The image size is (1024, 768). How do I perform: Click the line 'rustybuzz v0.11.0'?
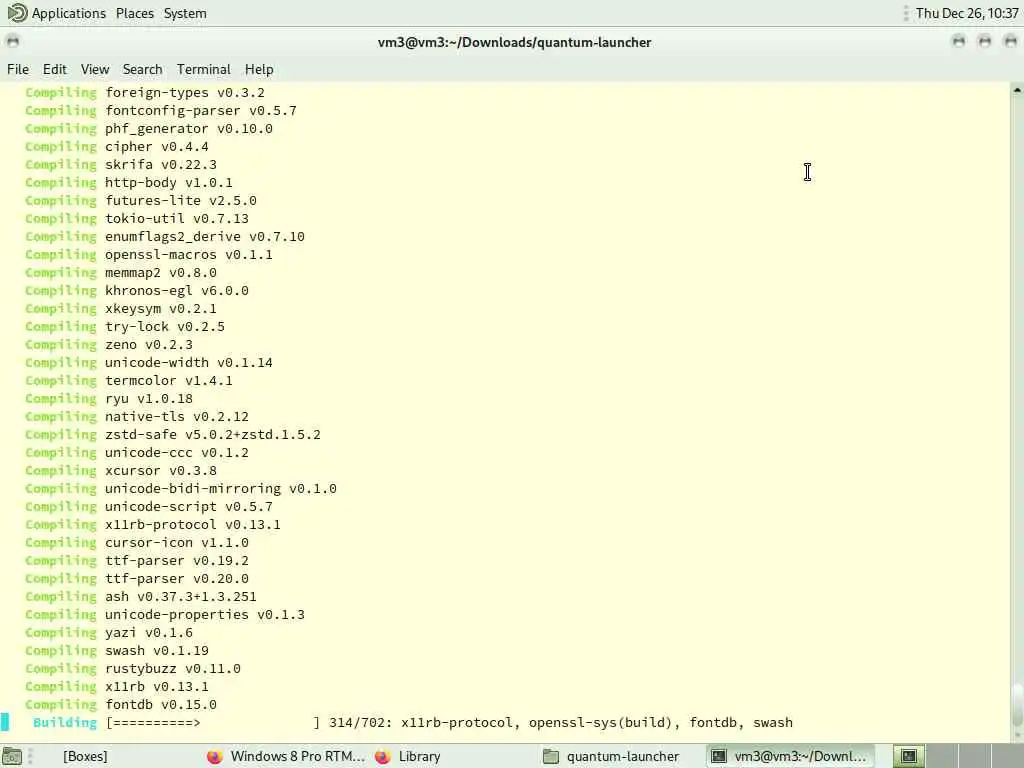pos(173,669)
